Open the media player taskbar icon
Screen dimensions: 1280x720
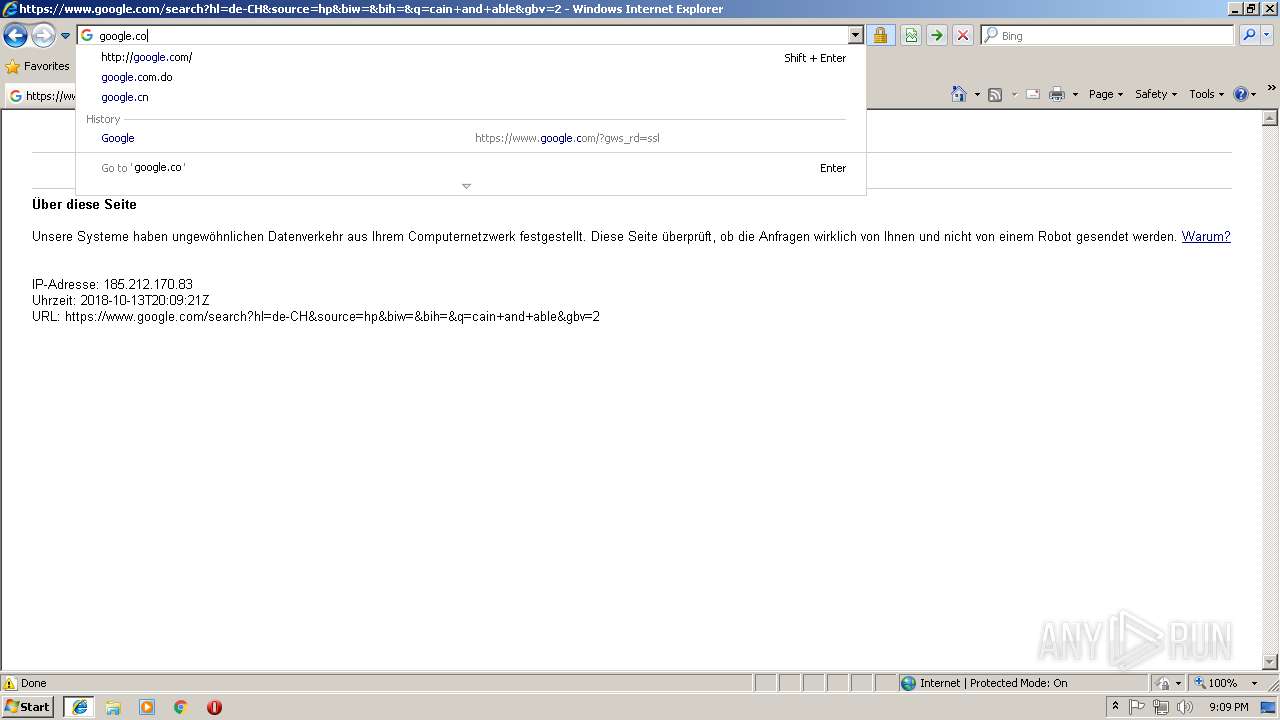click(147, 707)
